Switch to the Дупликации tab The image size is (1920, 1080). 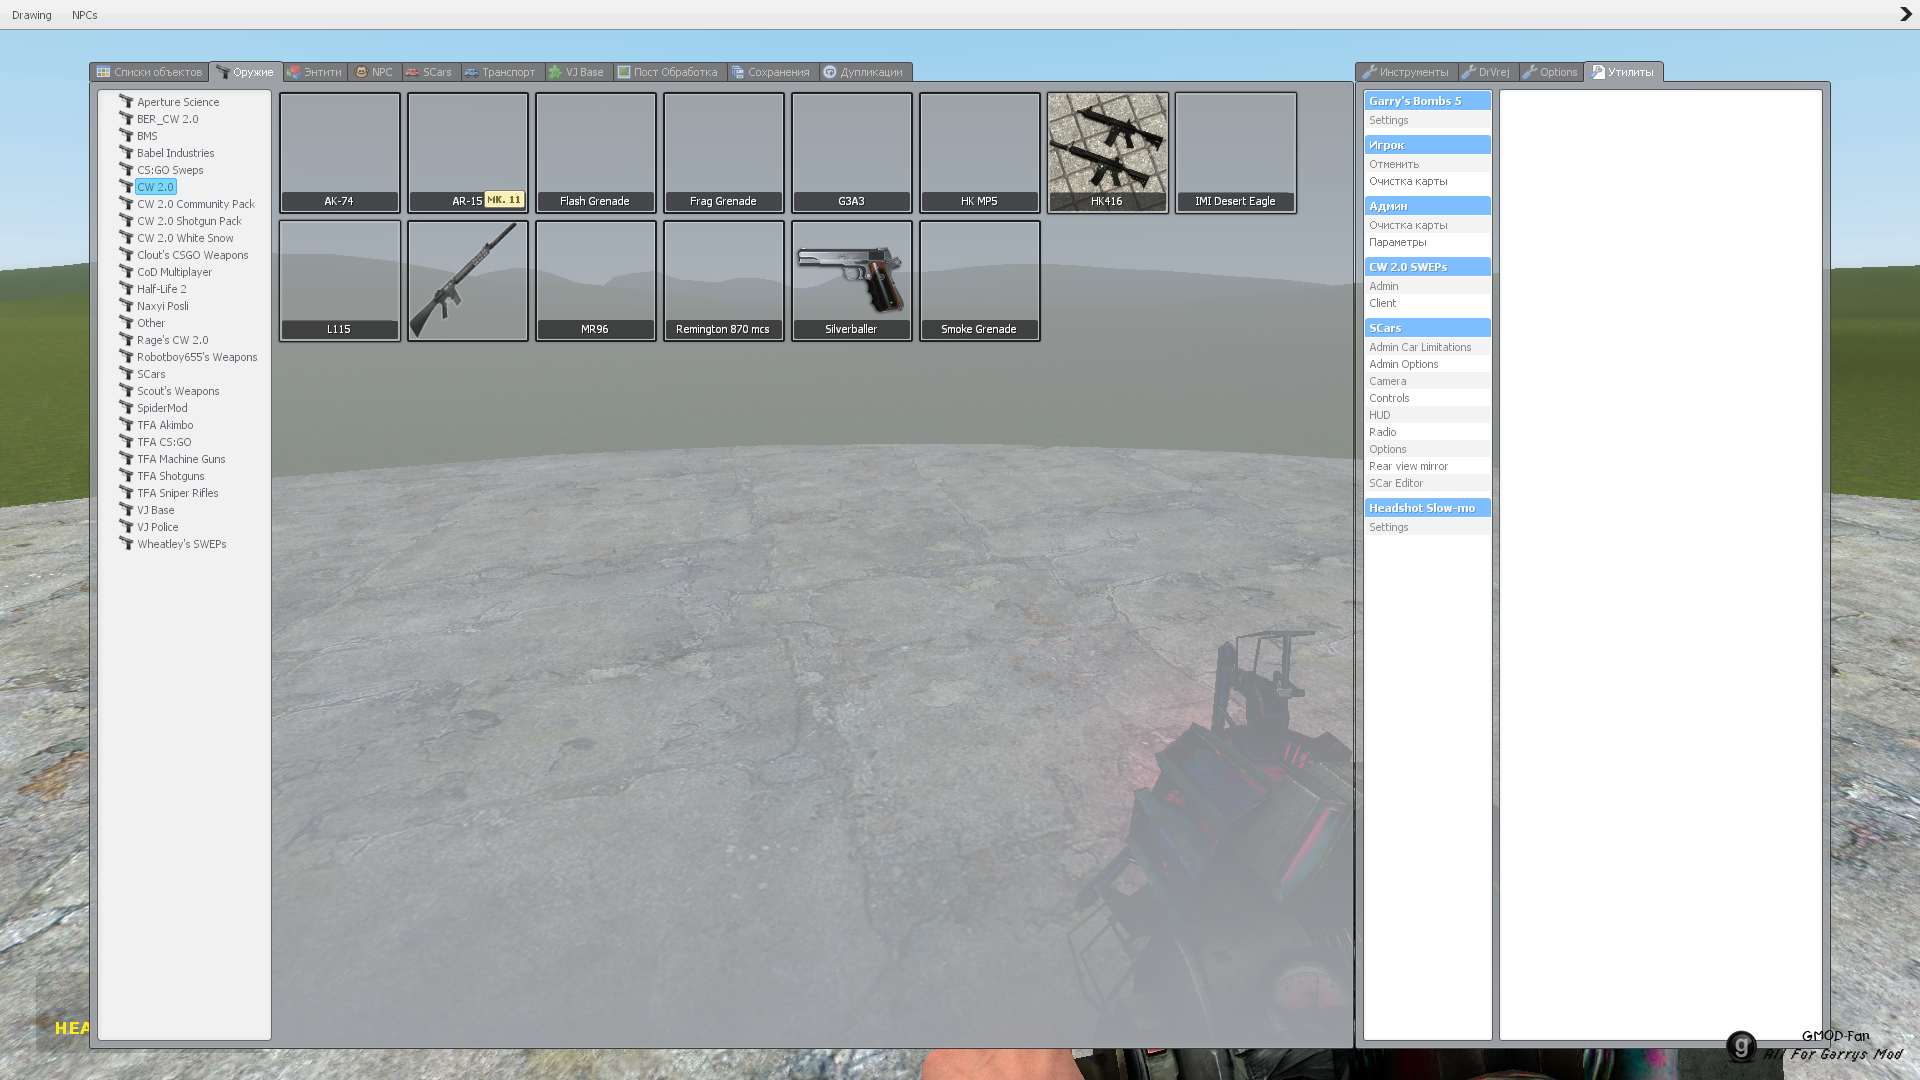point(863,72)
